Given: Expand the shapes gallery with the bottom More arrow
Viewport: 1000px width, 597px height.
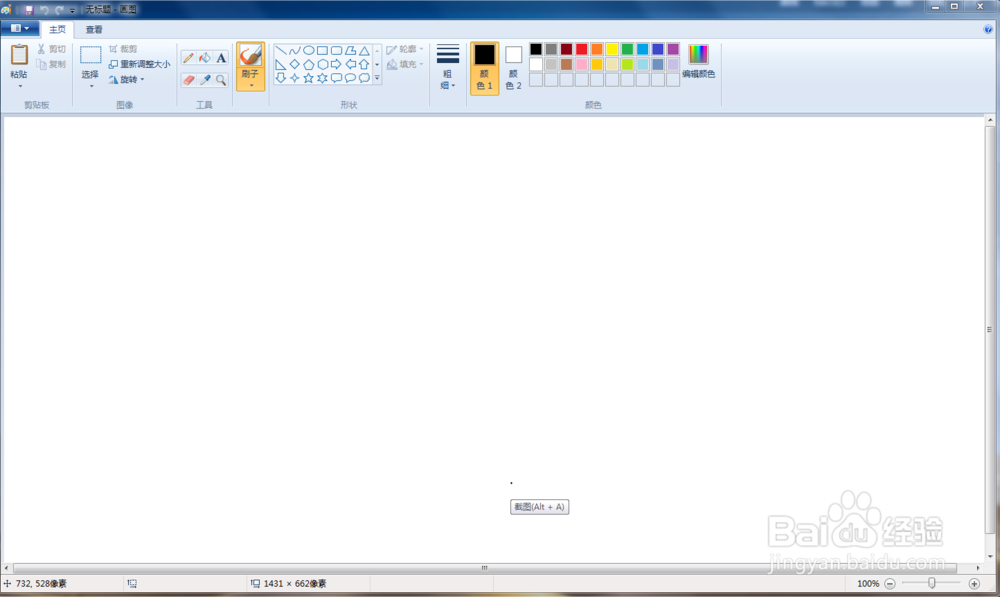Looking at the screenshot, I should point(377,78).
